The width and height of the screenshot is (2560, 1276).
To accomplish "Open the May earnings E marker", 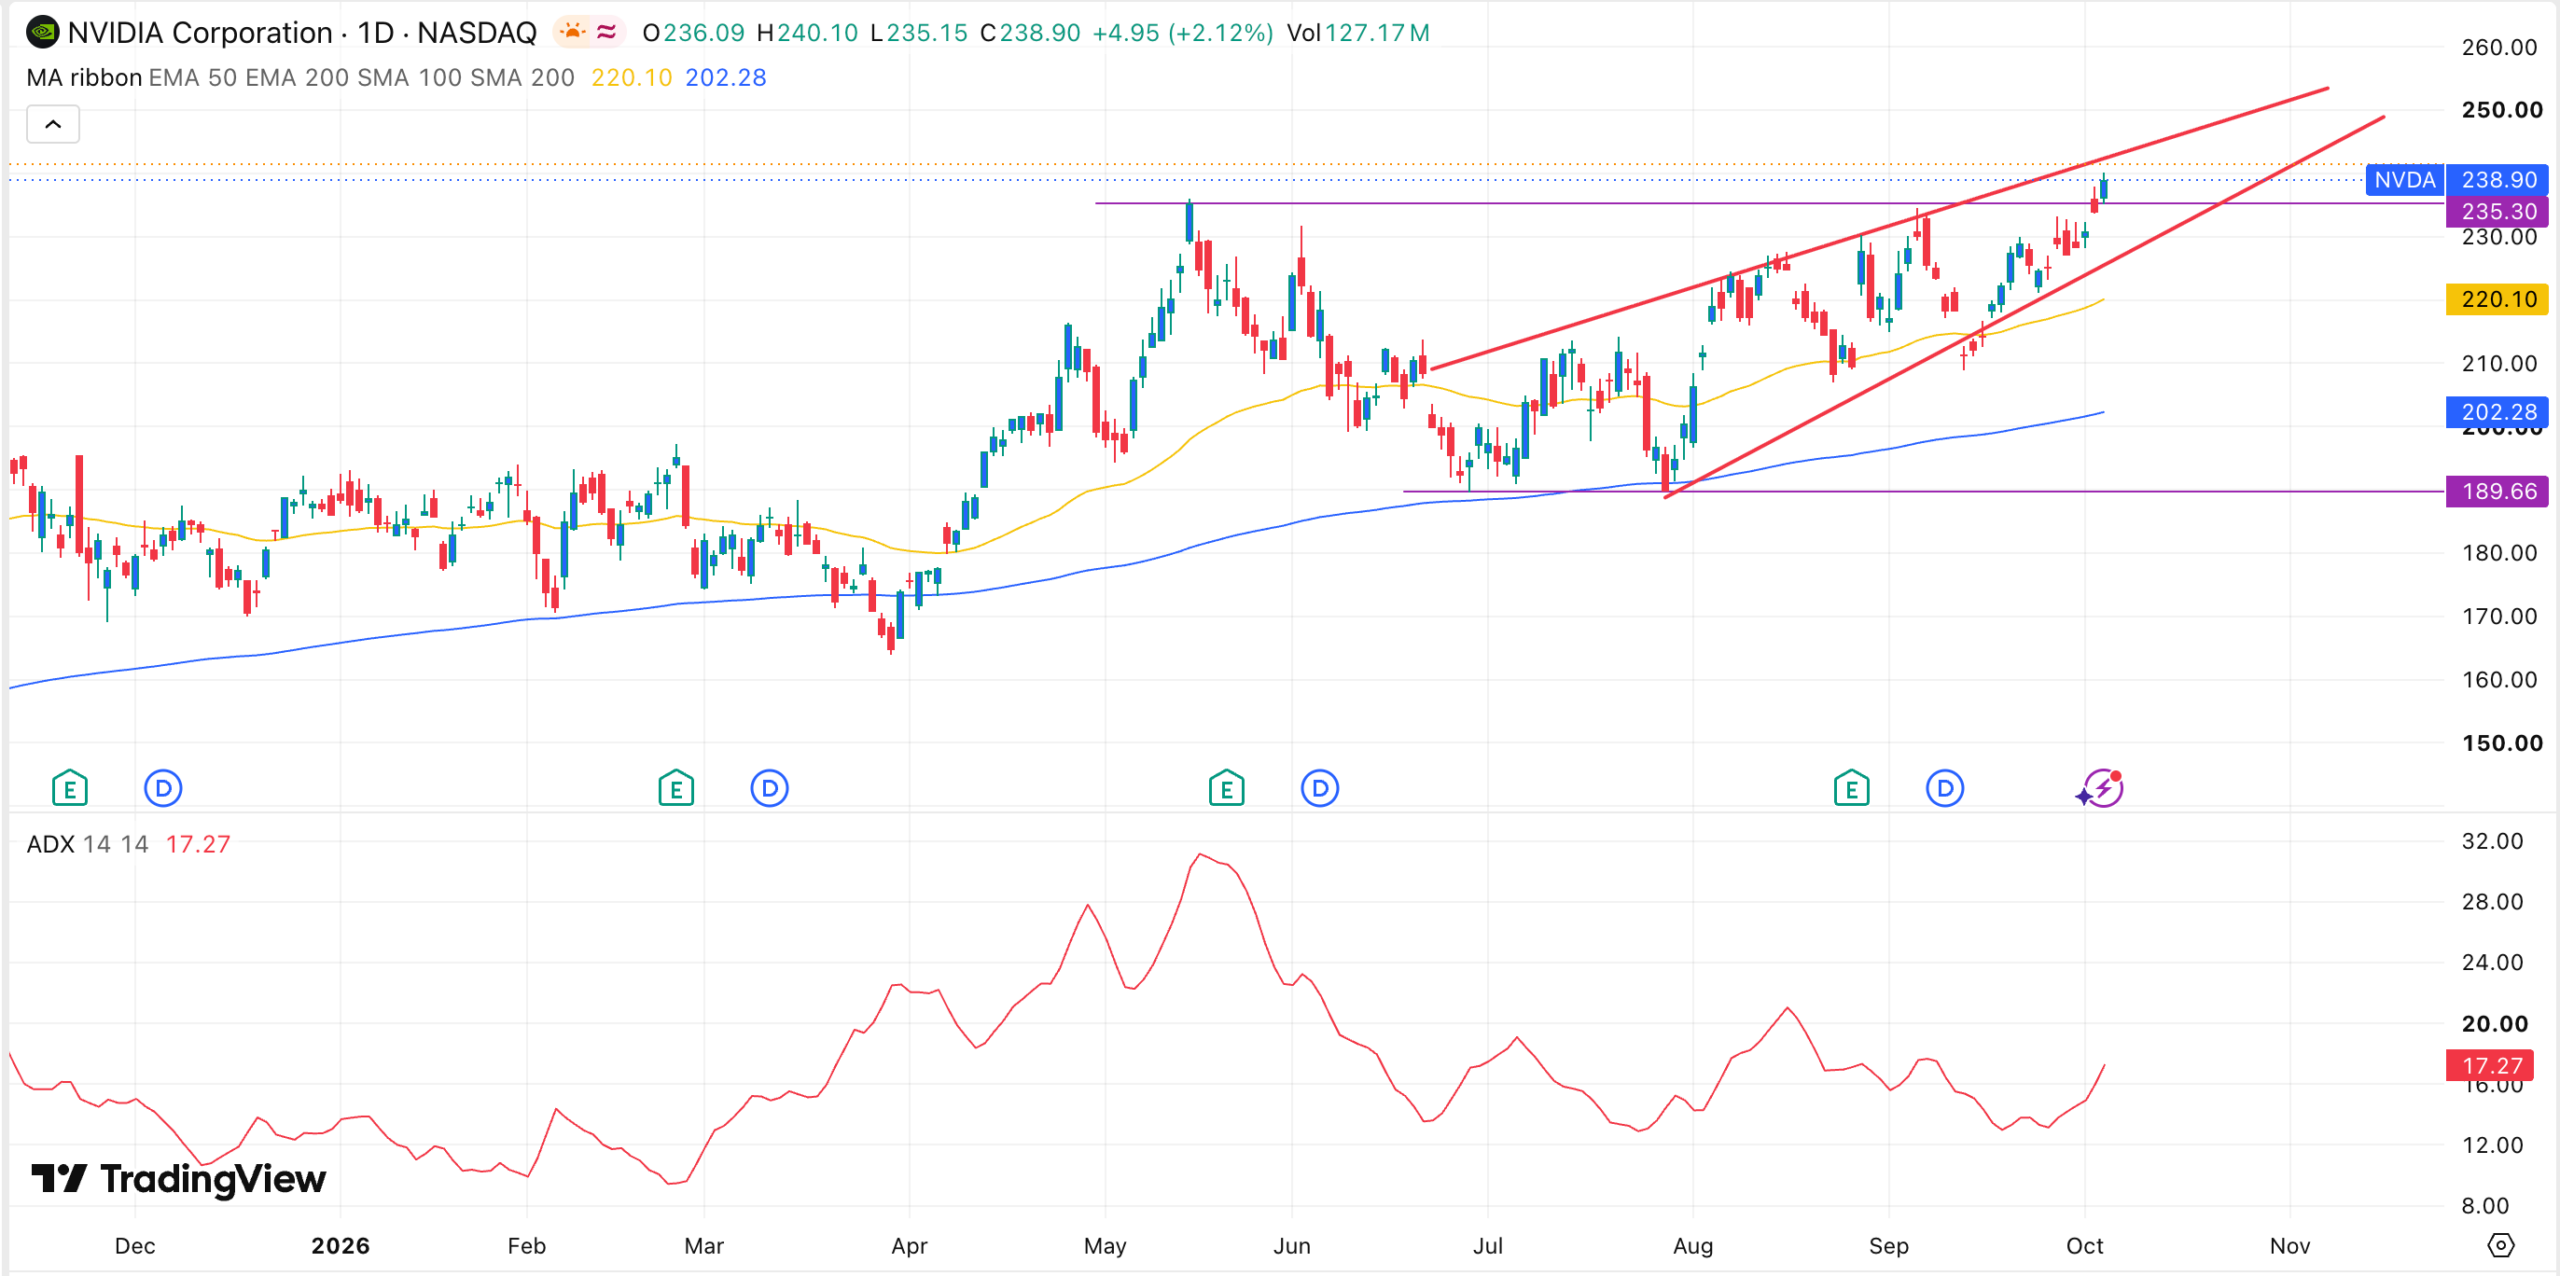I will (1226, 789).
